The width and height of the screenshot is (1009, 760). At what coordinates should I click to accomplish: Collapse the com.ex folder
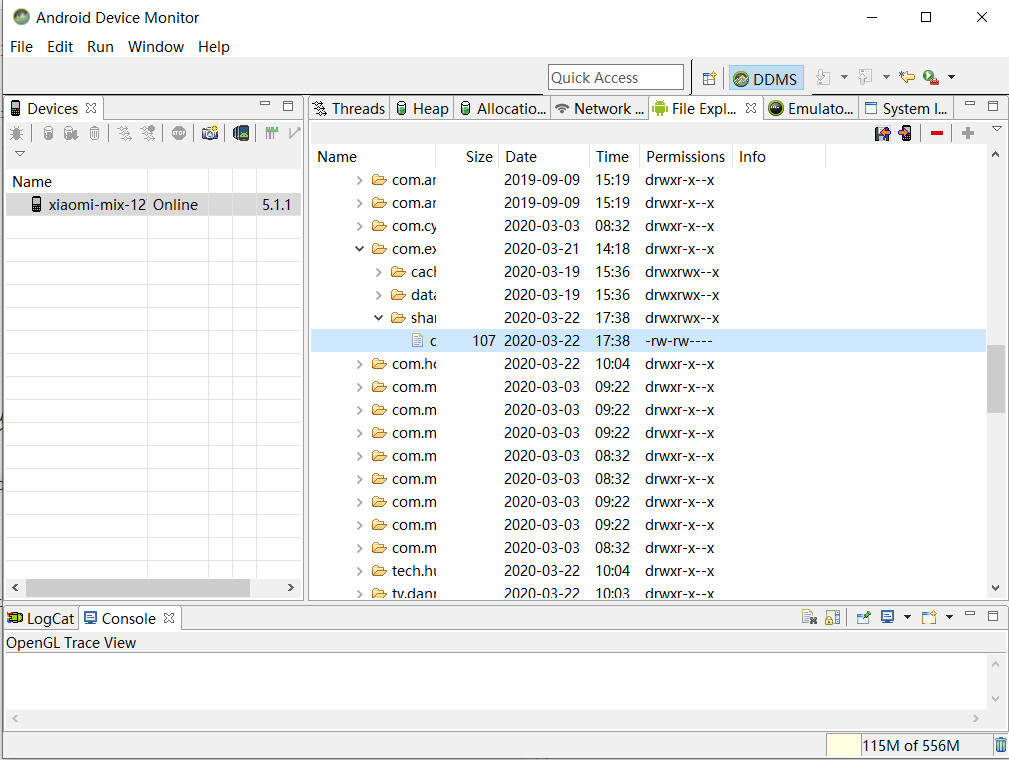(x=360, y=249)
